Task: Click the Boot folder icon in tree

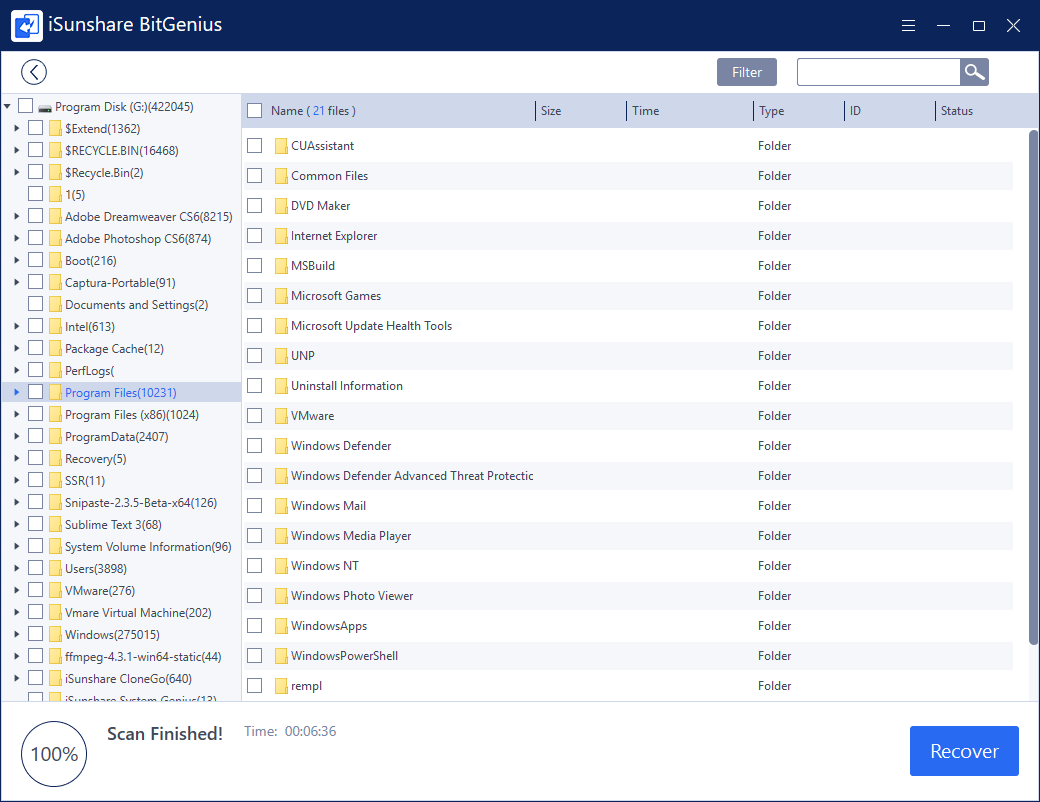Action: [x=56, y=260]
